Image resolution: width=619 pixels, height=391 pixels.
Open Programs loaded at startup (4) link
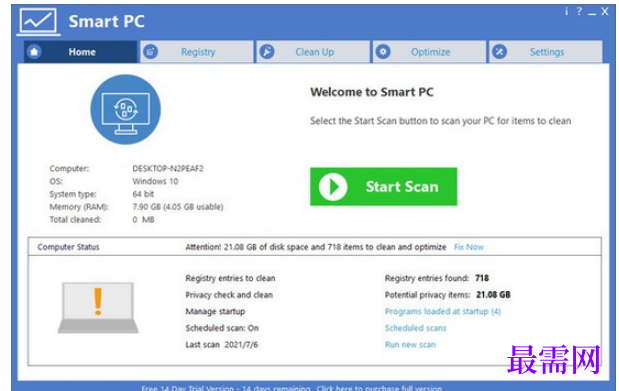pyautogui.click(x=443, y=312)
